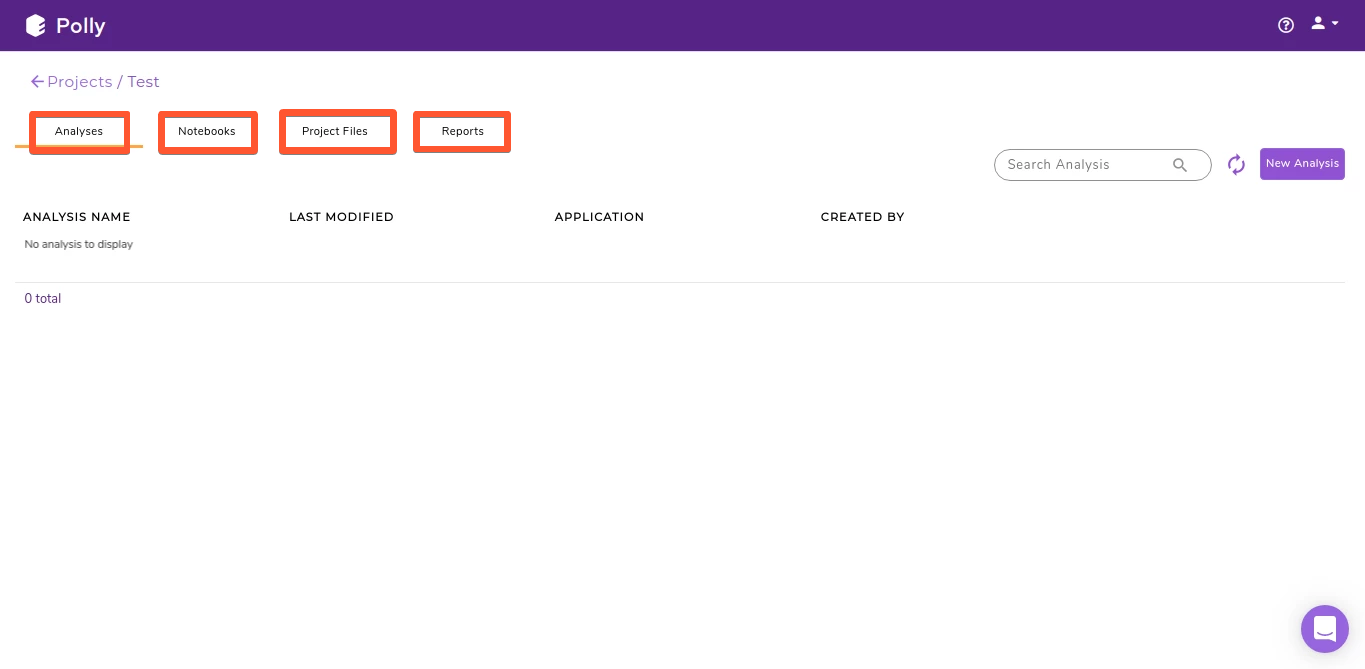The height and width of the screenshot is (669, 1365).
Task: Click the CREATED BY column header
Action: pos(862,216)
